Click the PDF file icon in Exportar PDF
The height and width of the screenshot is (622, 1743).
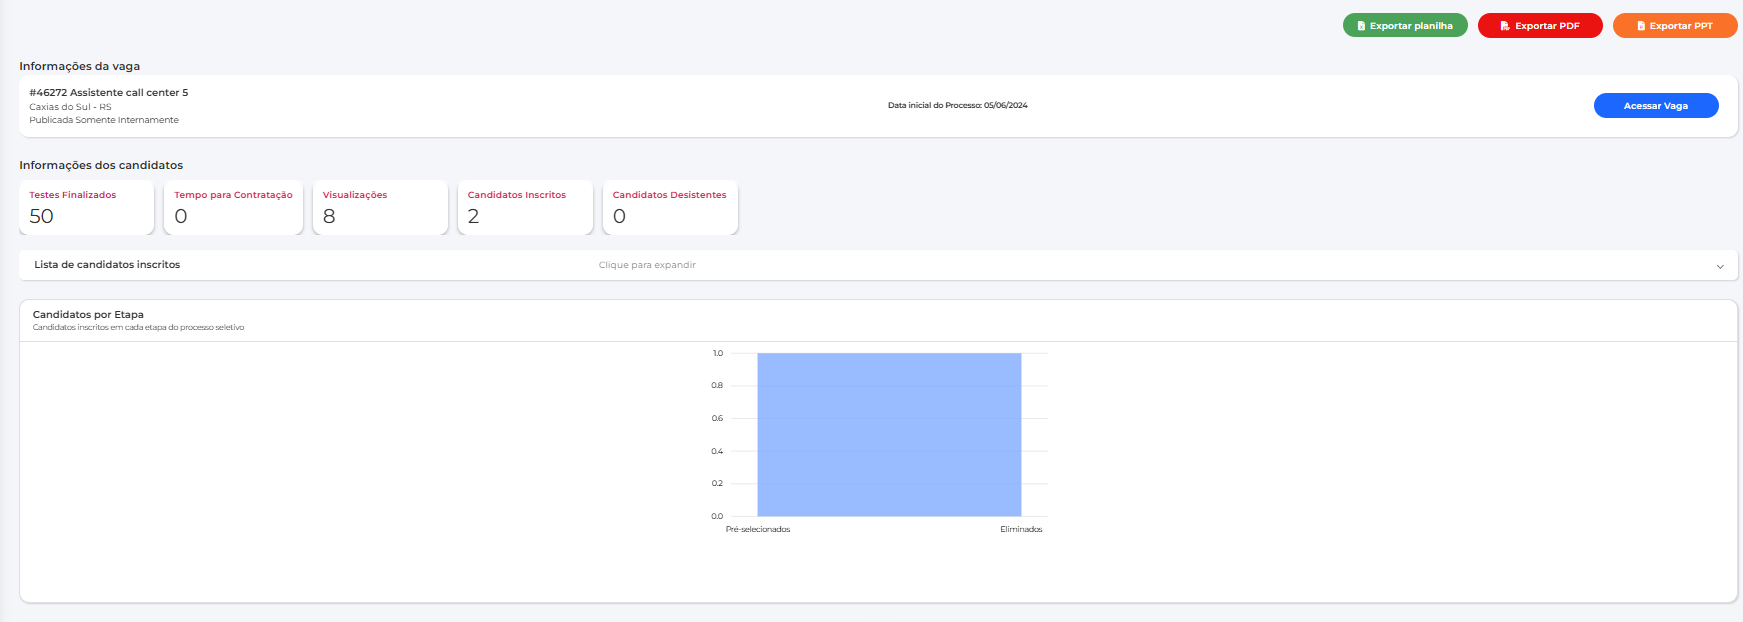coord(1505,26)
